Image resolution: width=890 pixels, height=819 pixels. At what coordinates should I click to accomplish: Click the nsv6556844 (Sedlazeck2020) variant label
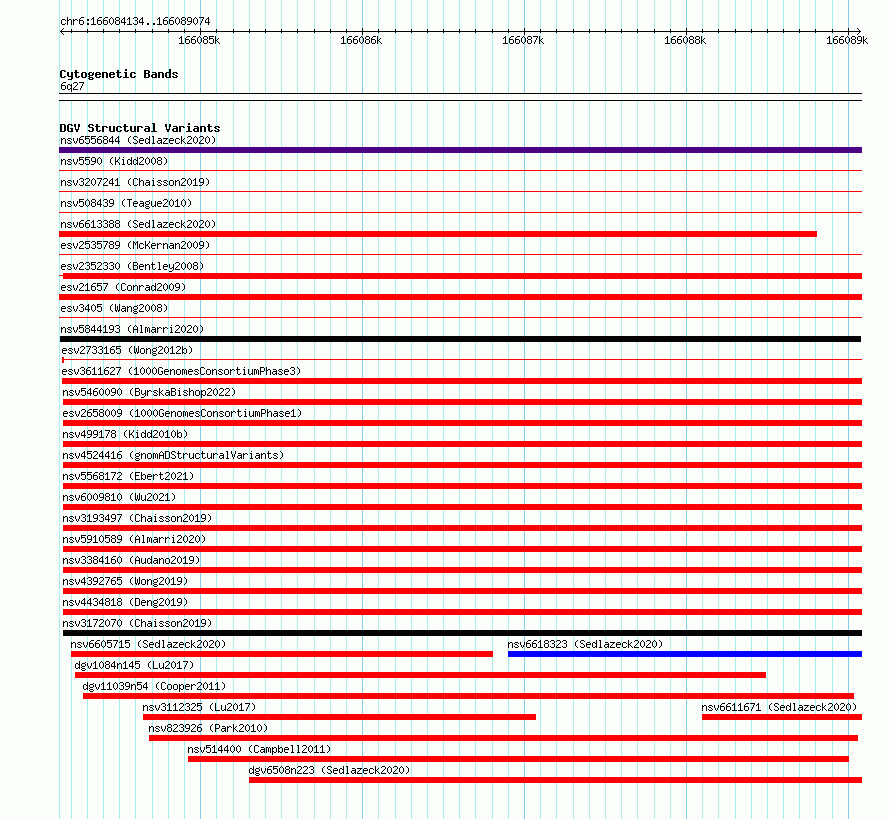[138, 140]
